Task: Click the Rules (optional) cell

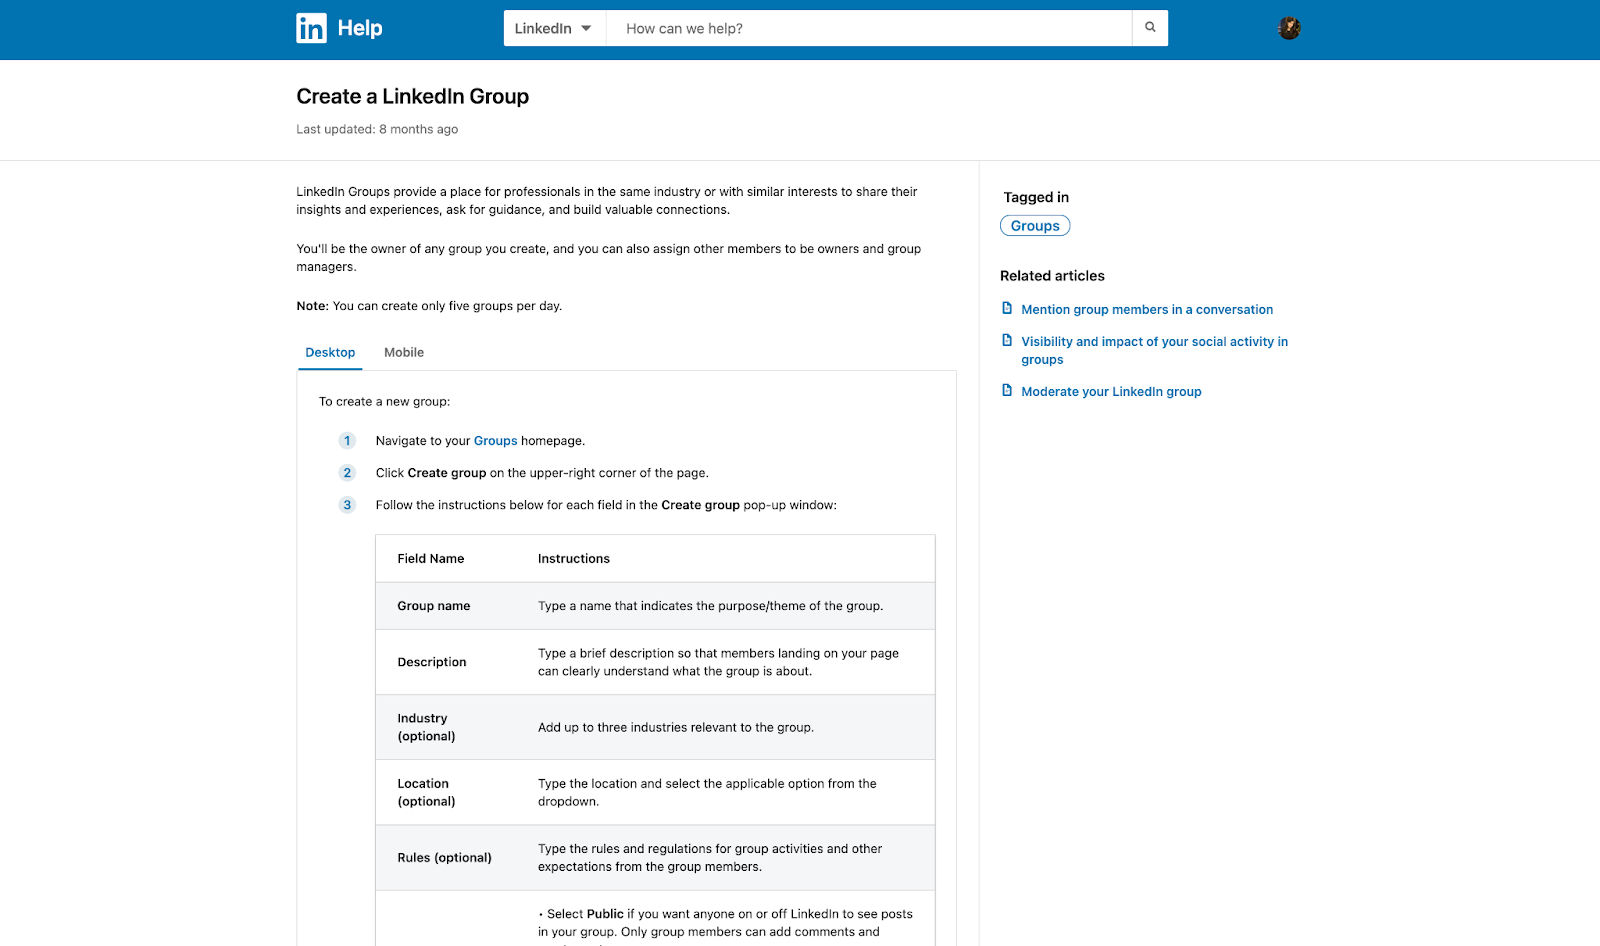Action: pos(445,858)
